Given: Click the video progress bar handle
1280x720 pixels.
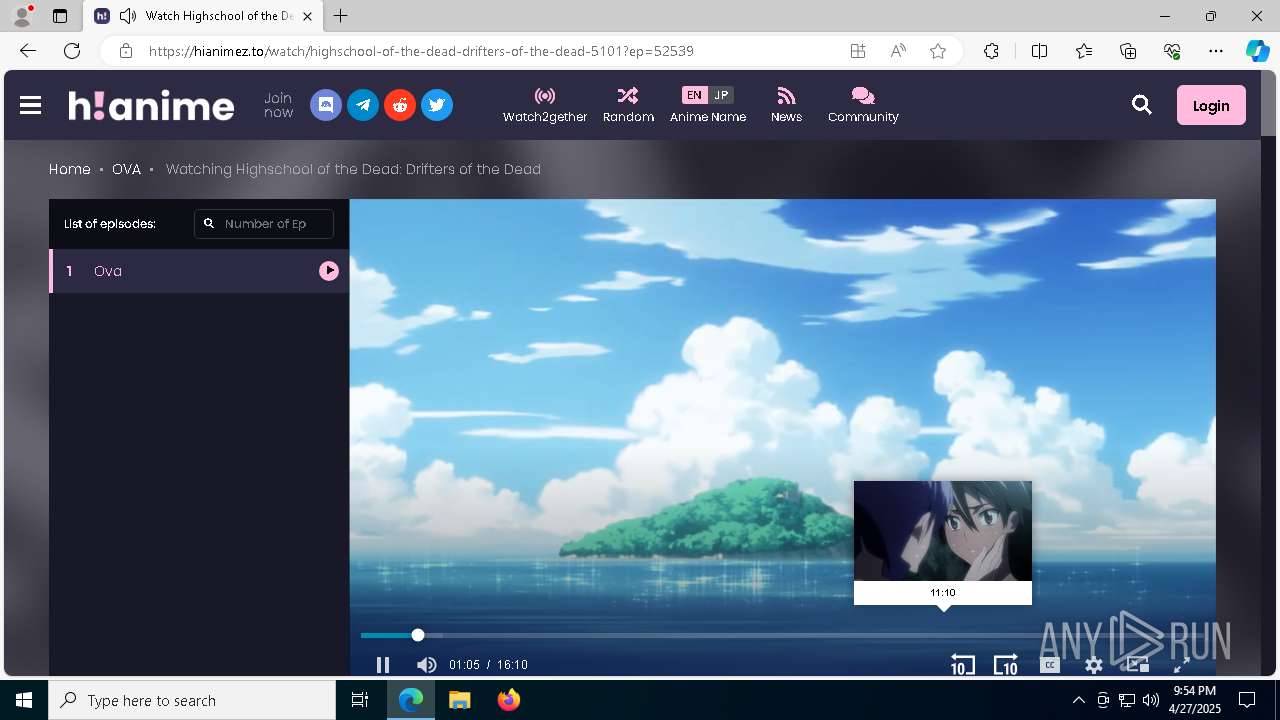Looking at the screenshot, I should pos(418,635).
